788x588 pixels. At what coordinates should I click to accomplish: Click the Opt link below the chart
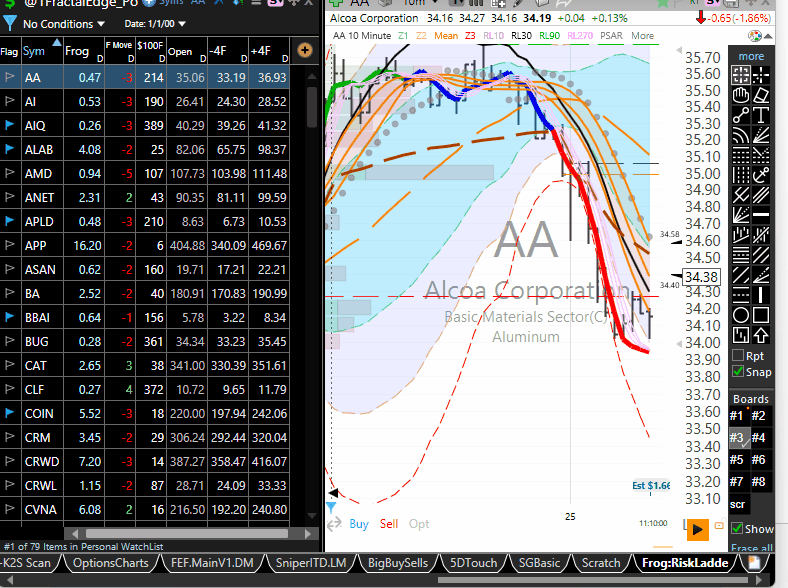[x=419, y=524]
